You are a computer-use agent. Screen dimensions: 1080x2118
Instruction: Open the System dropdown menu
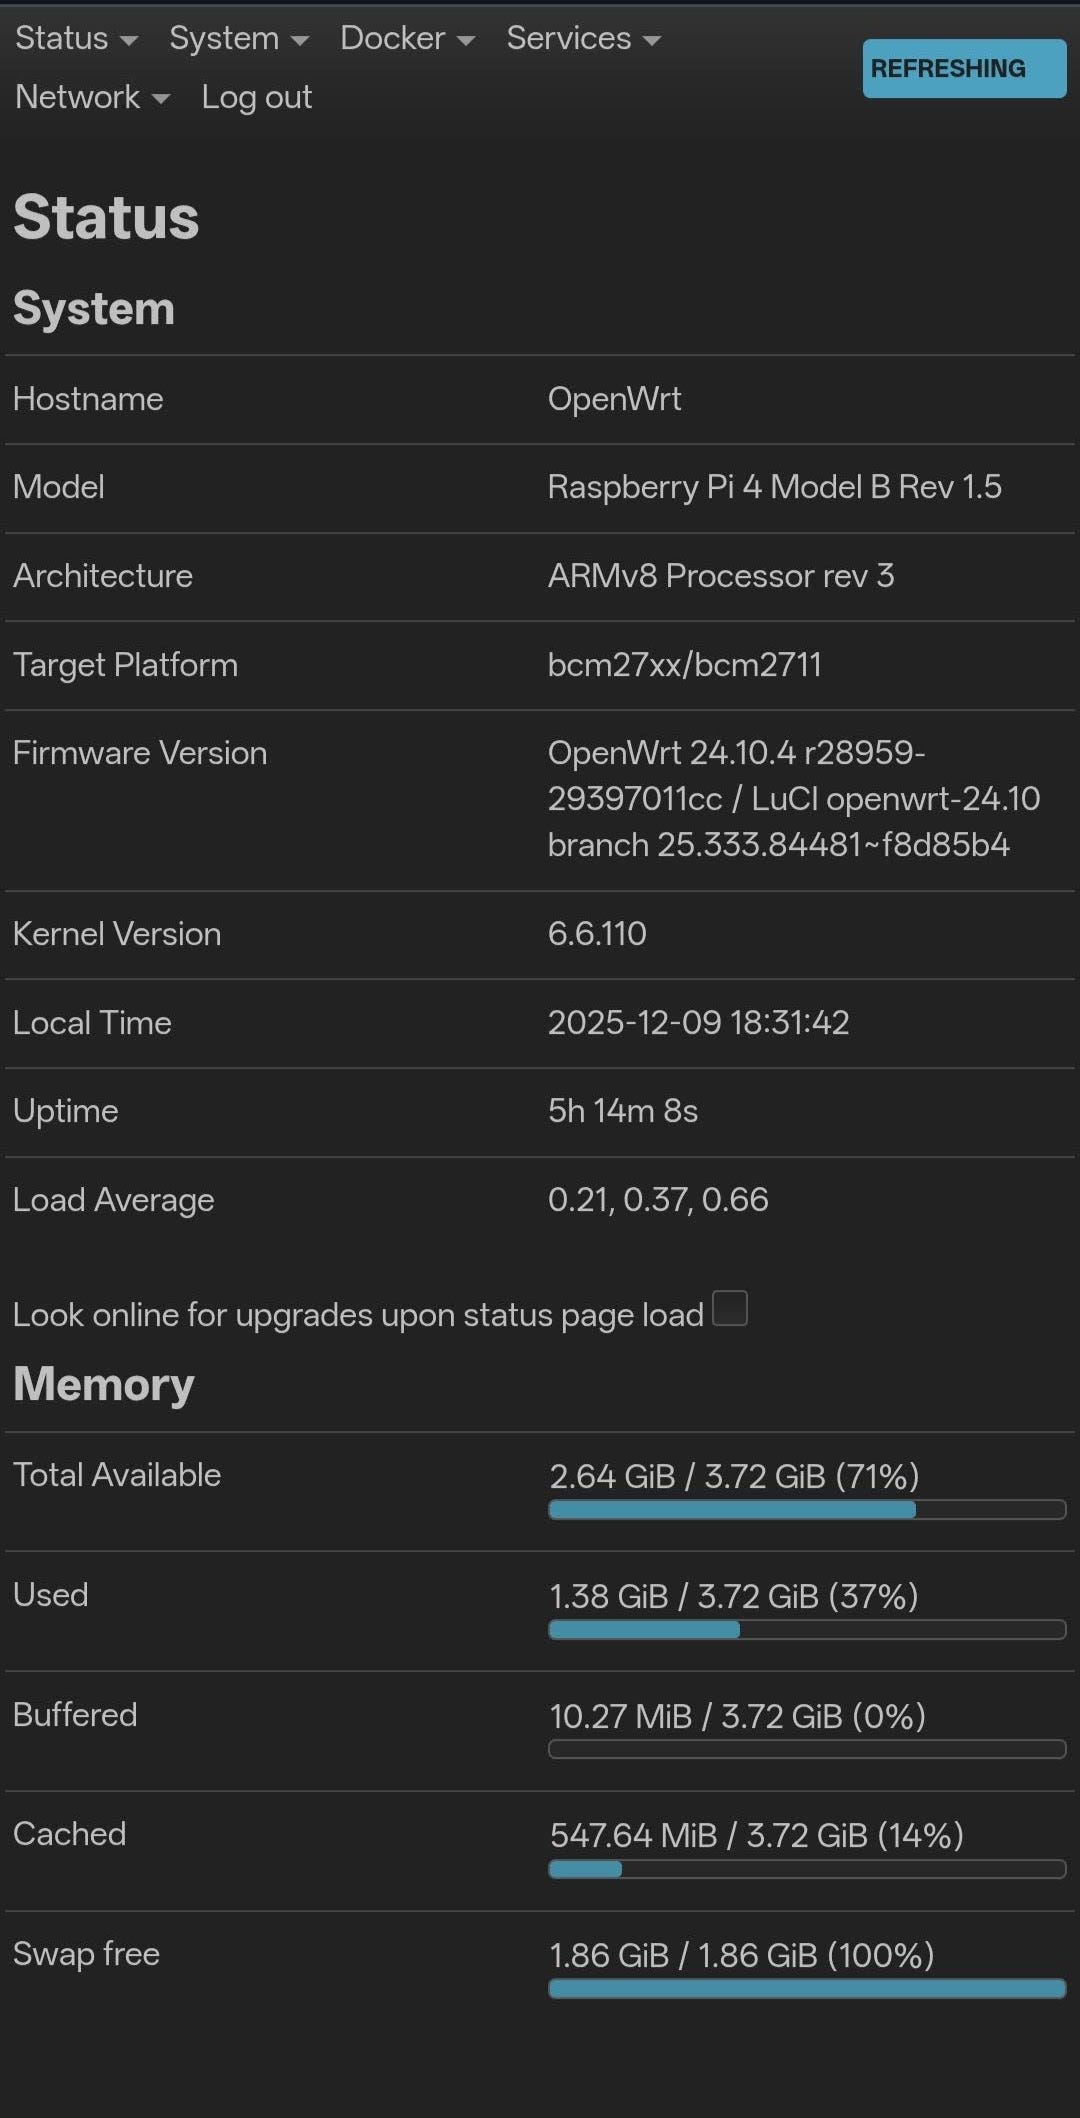point(239,38)
